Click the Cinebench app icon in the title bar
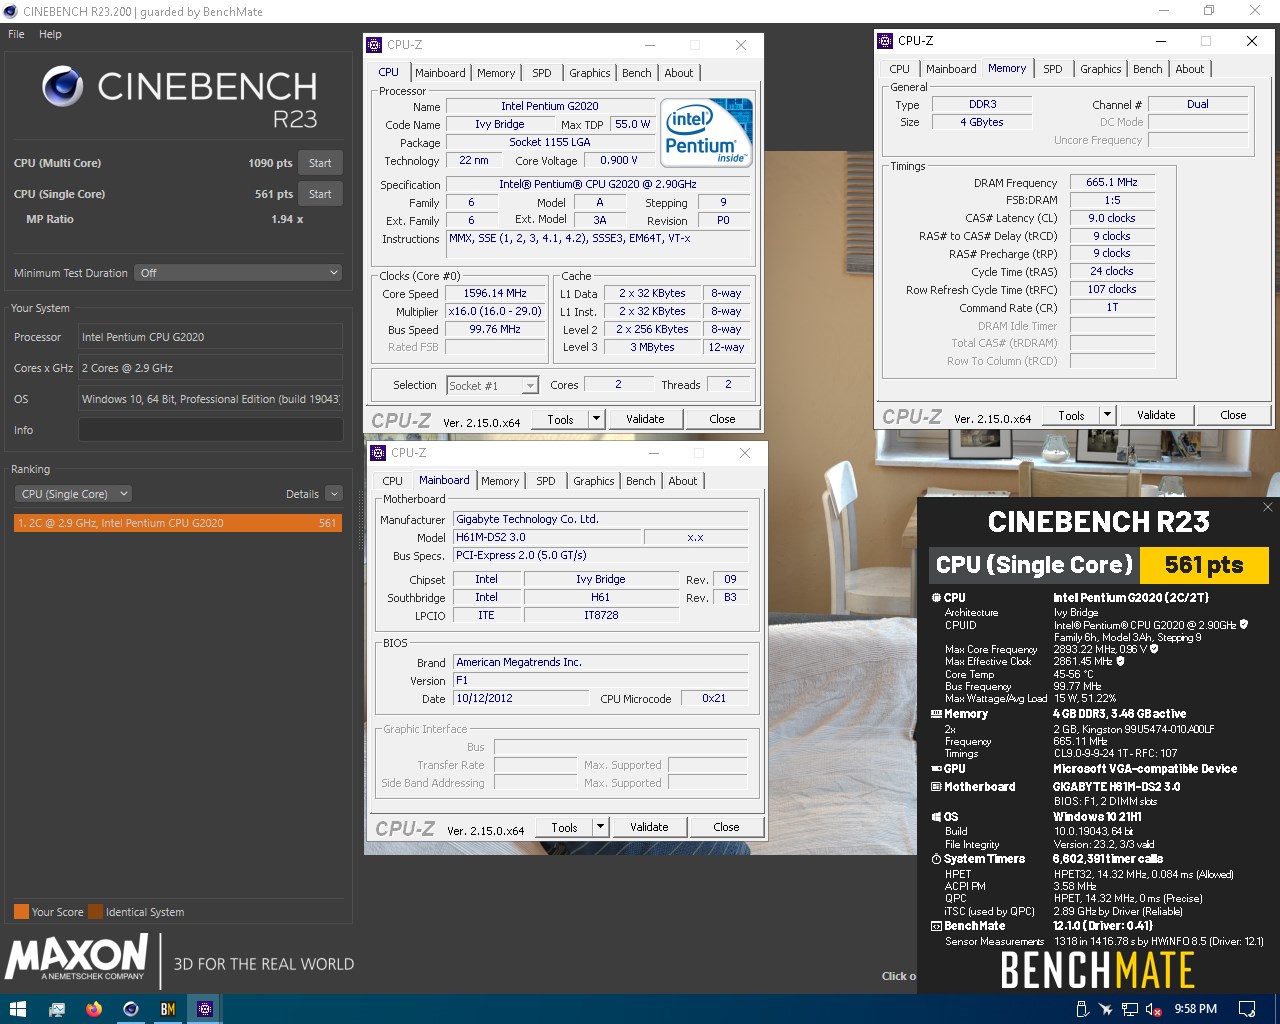 [x=10, y=11]
